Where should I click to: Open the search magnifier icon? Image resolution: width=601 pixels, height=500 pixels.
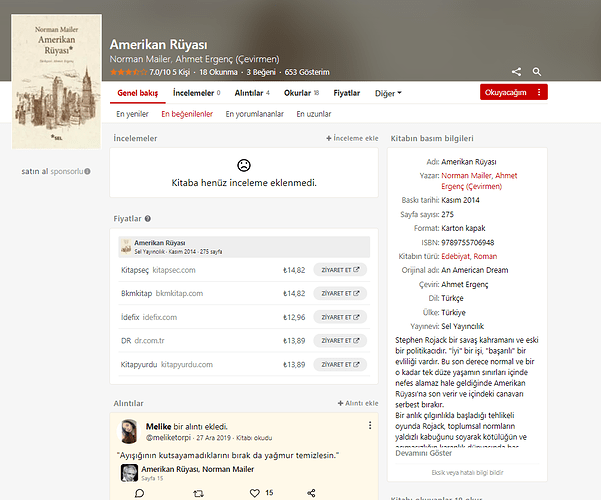pyautogui.click(x=537, y=72)
